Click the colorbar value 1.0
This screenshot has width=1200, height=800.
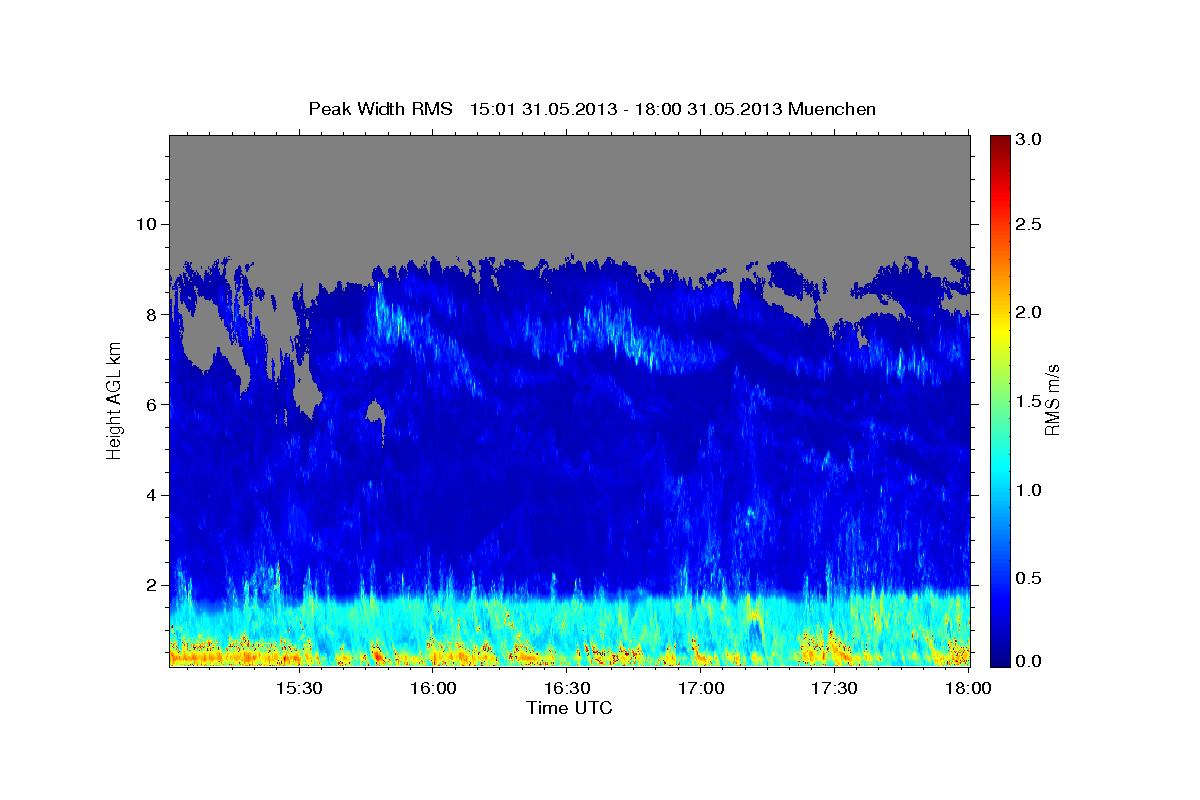[1030, 490]
